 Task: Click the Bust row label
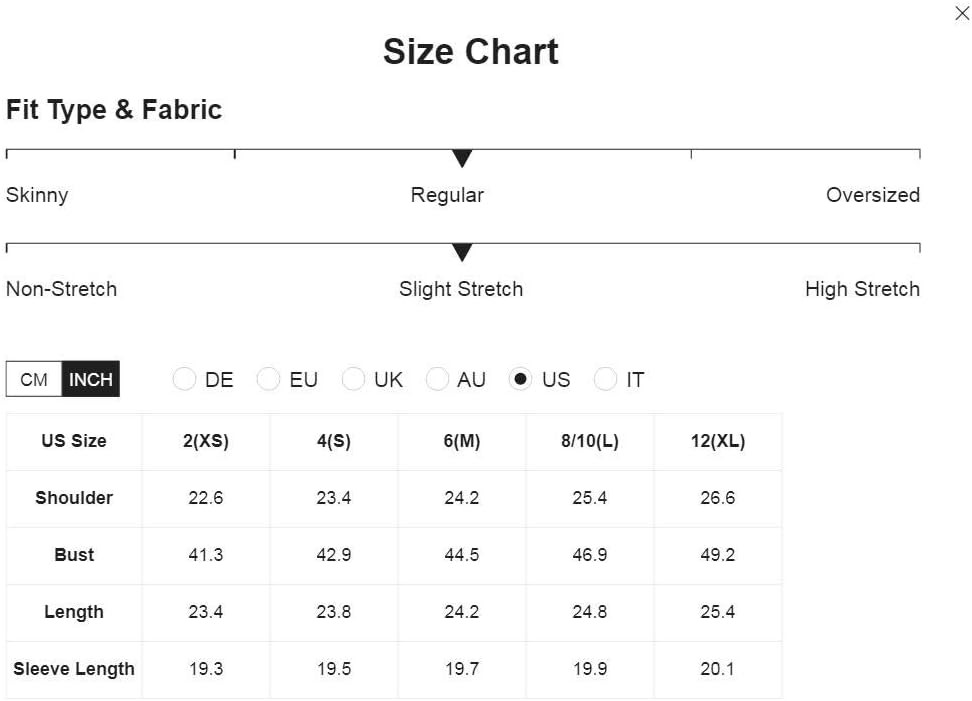74,555
